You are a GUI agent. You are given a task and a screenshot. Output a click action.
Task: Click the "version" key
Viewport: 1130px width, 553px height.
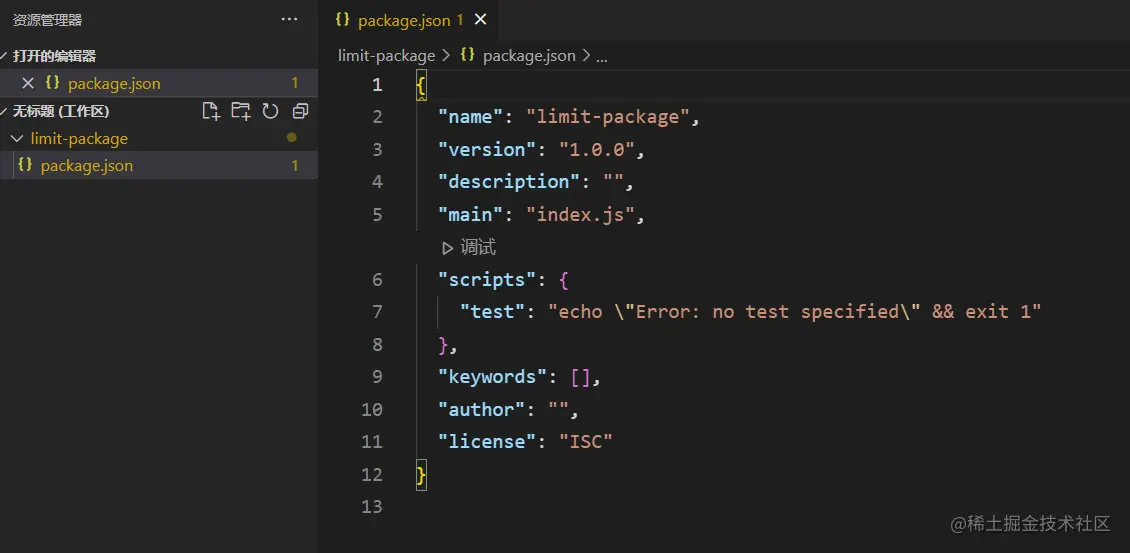point(486,150)
